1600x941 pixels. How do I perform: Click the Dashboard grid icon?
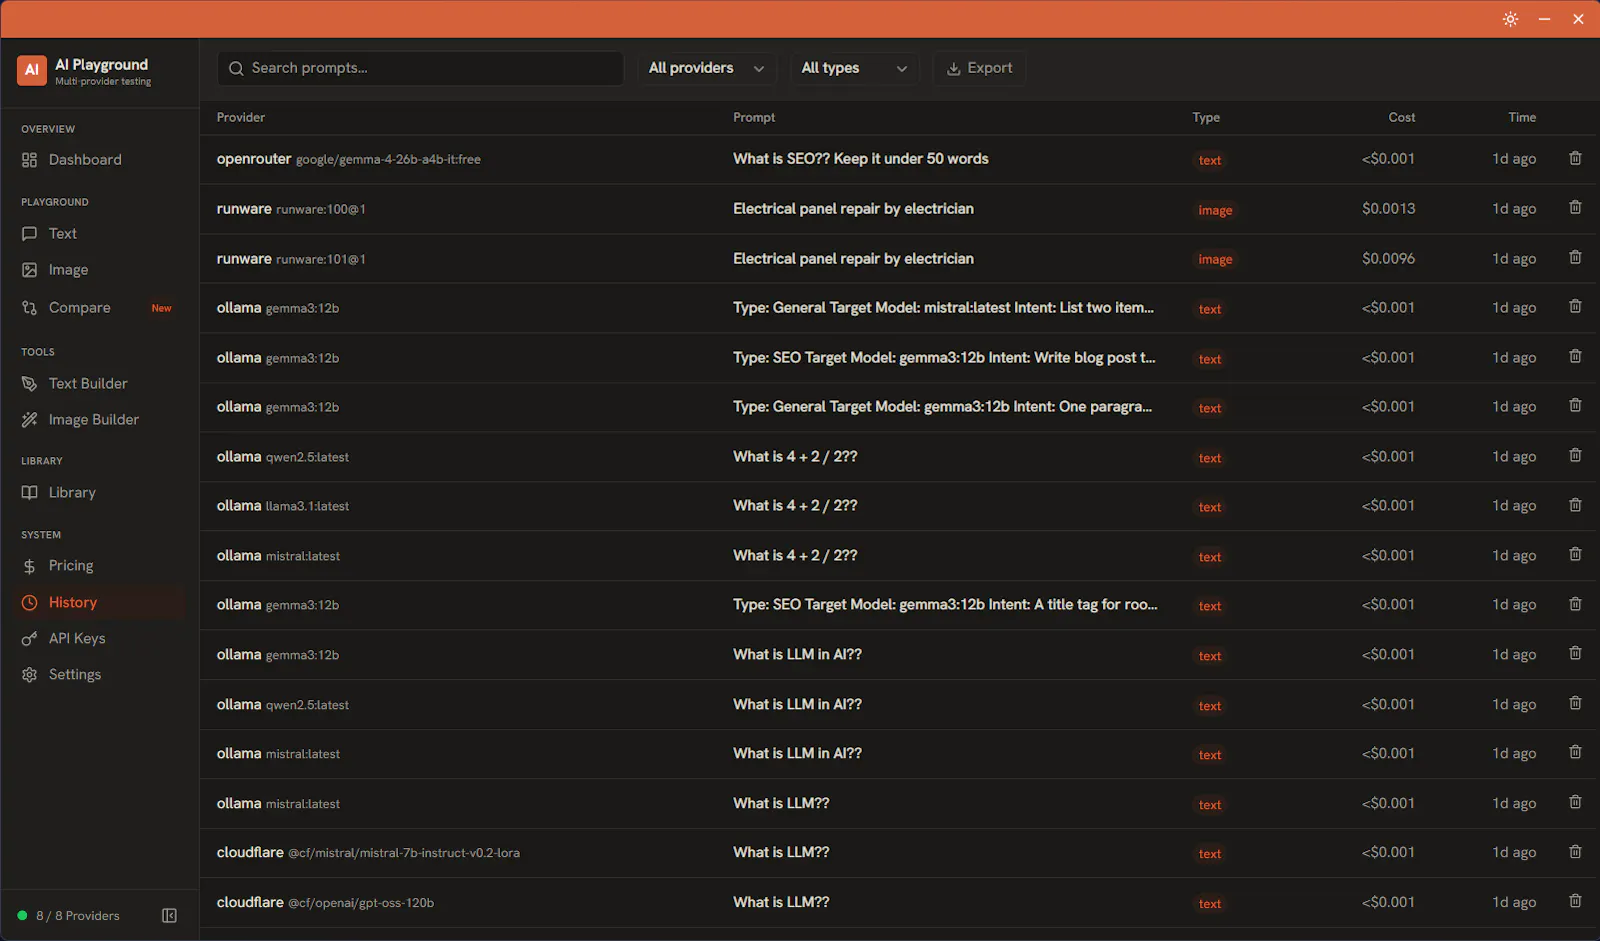click(30, 160)
